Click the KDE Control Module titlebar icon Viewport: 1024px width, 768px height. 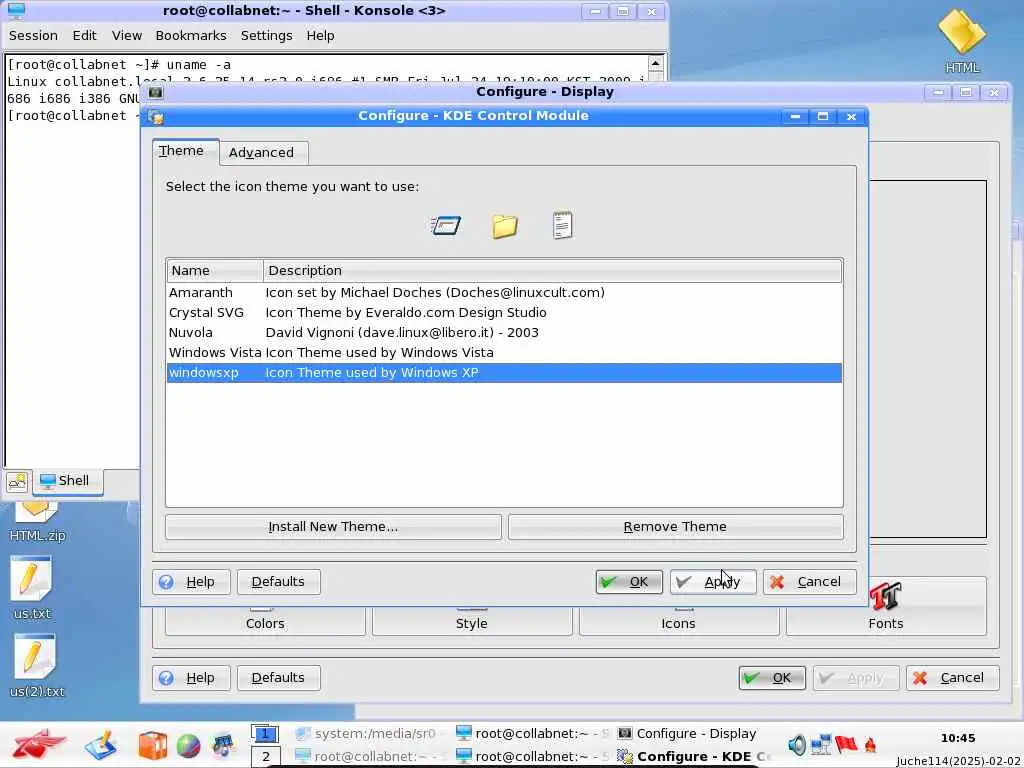(156, 117)
